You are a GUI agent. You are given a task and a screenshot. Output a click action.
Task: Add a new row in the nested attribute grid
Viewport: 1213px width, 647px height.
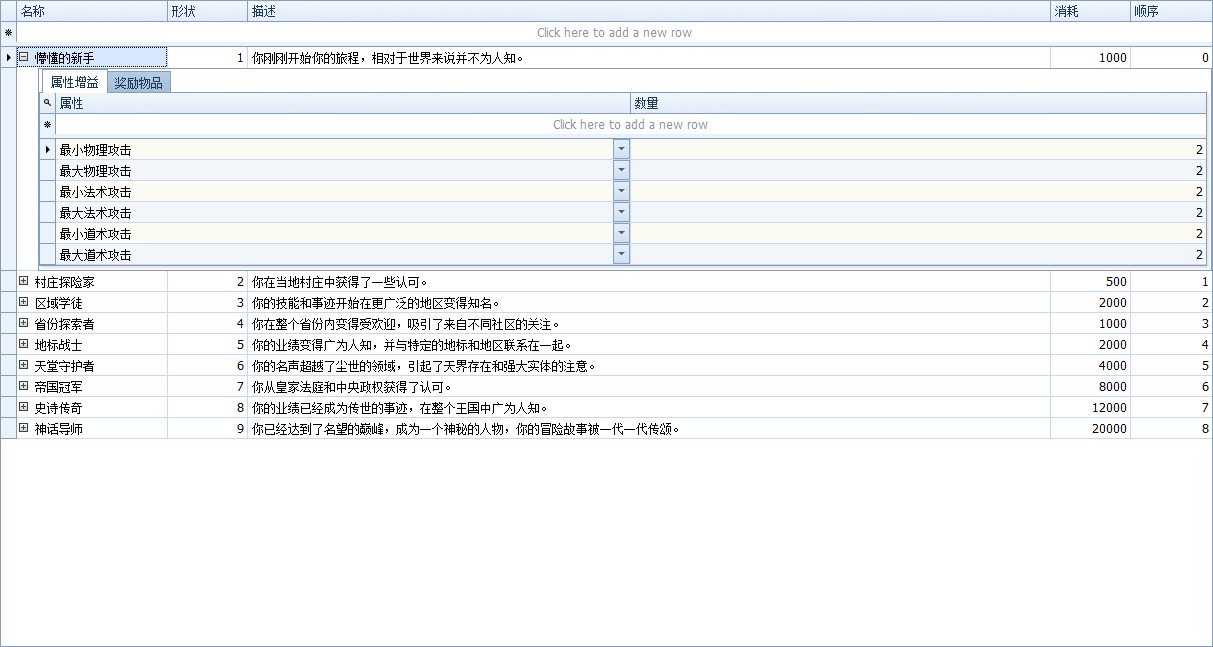click(630, 125)
